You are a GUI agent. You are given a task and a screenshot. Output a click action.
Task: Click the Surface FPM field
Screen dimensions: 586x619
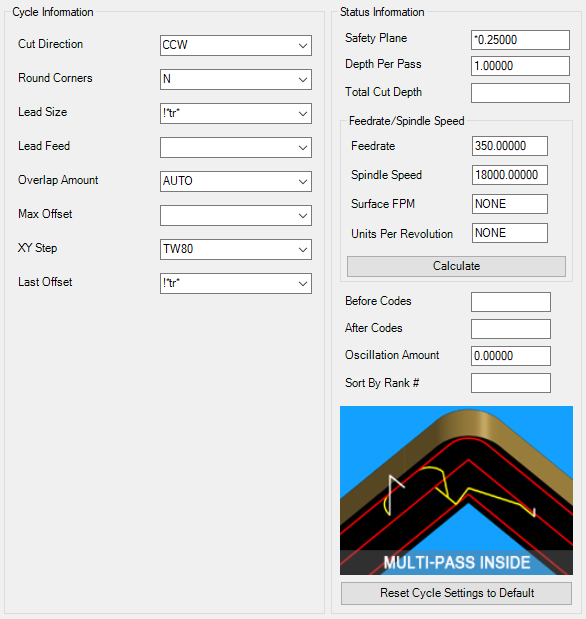pyautogui.click(x=509, y=204)
